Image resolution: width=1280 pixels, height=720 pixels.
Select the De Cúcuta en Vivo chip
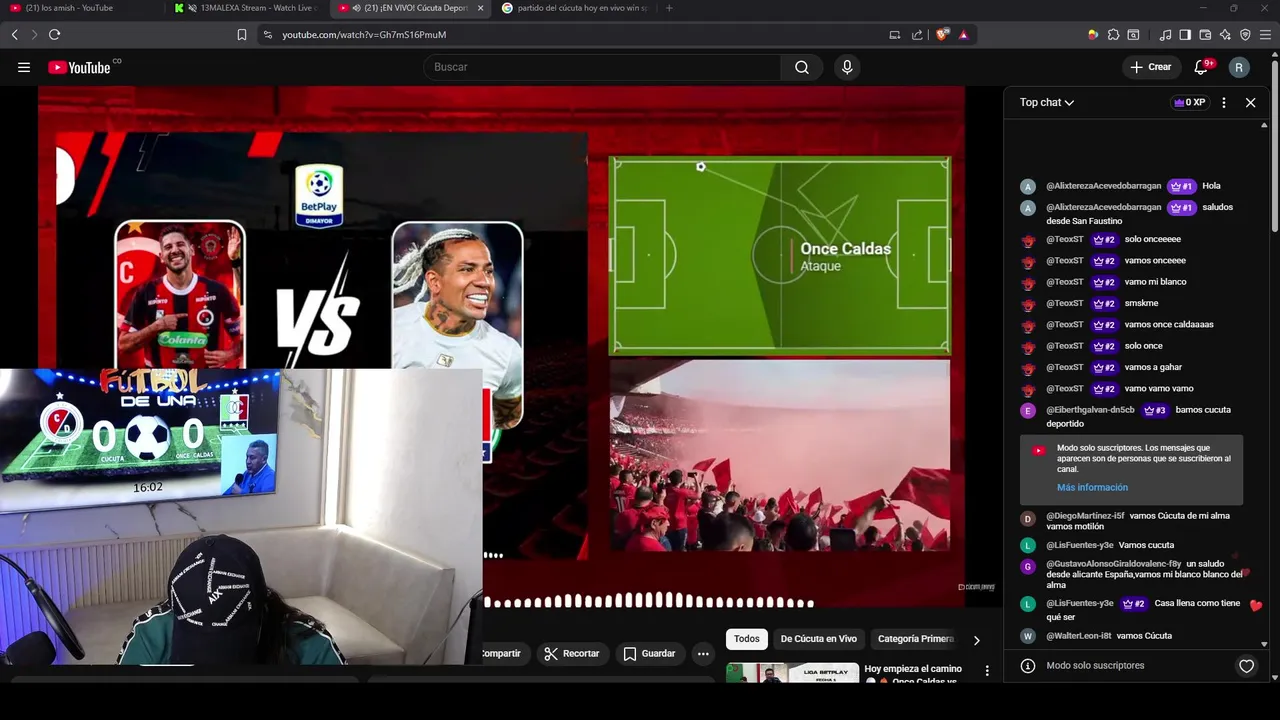click(x=819, y=639)
